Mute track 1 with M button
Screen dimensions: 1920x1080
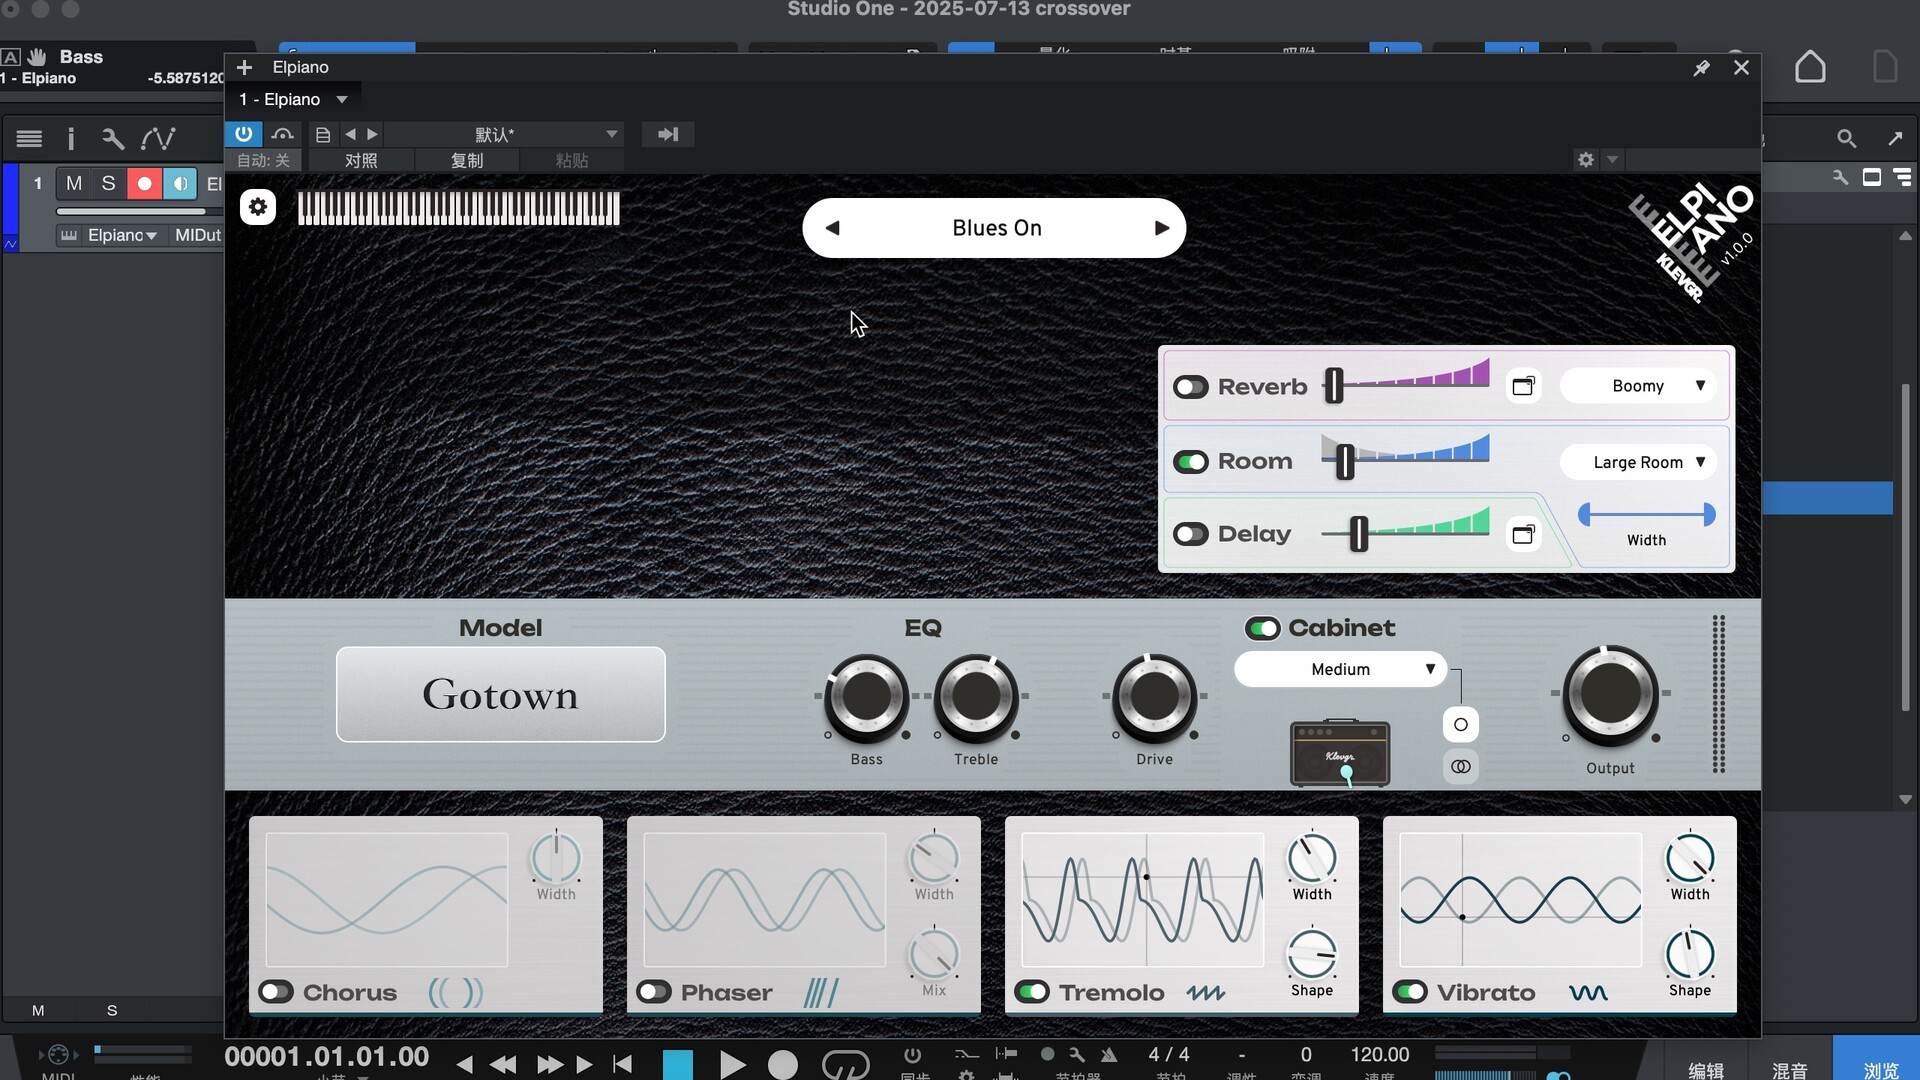[74, 183]
